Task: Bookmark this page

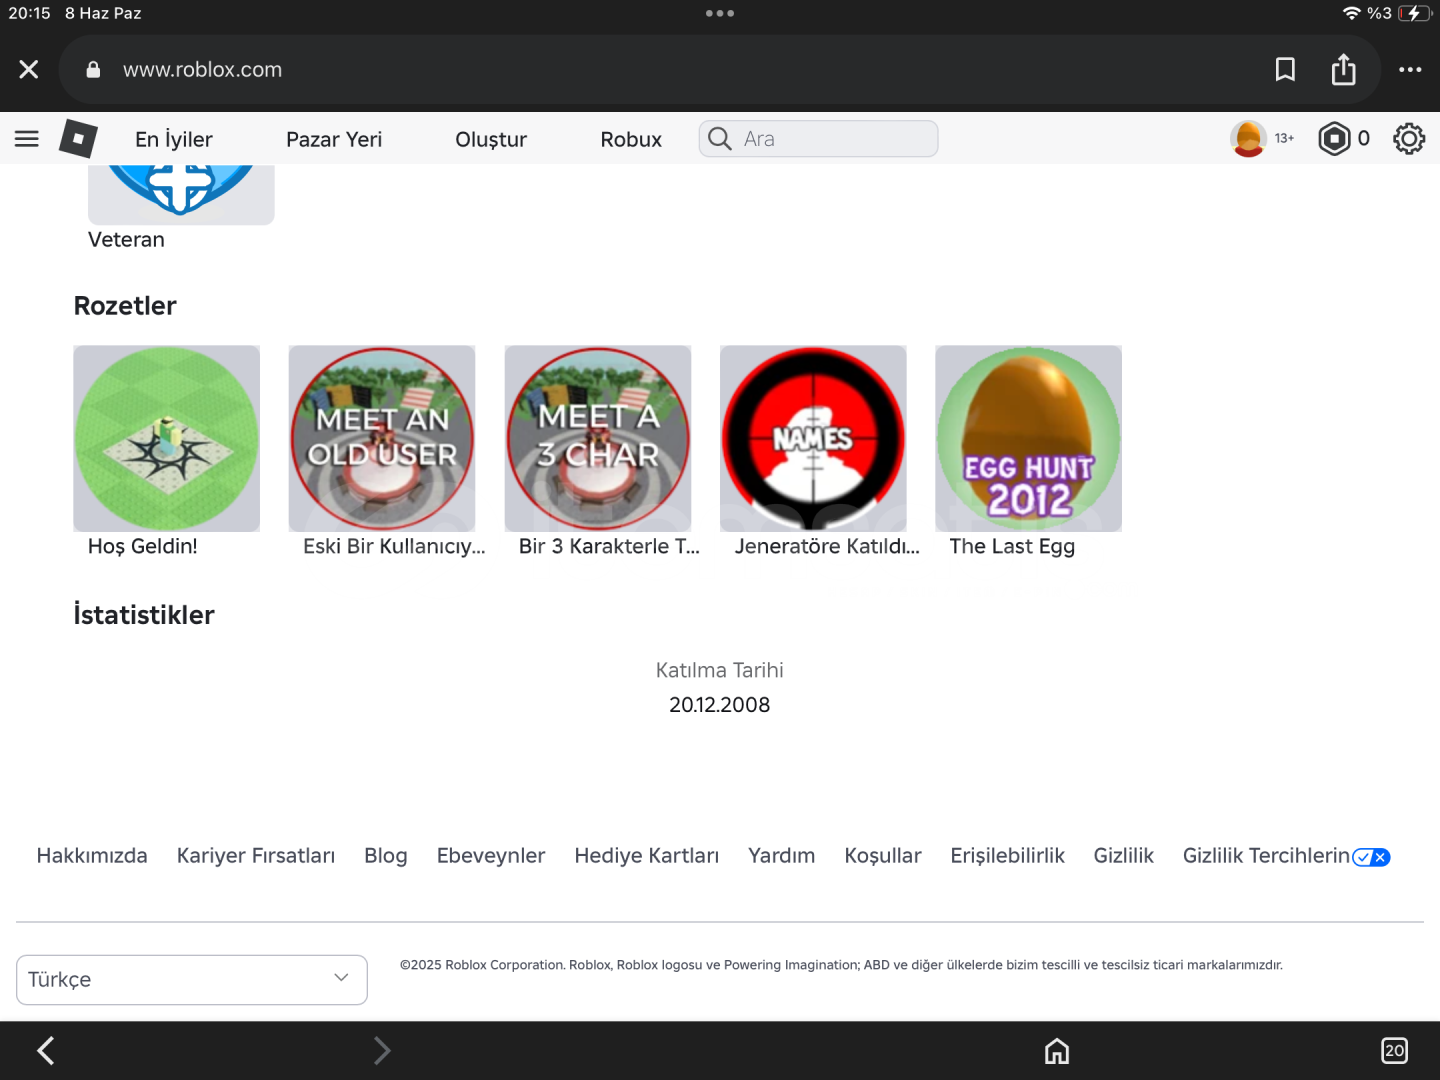Action: click(1285, 69)
